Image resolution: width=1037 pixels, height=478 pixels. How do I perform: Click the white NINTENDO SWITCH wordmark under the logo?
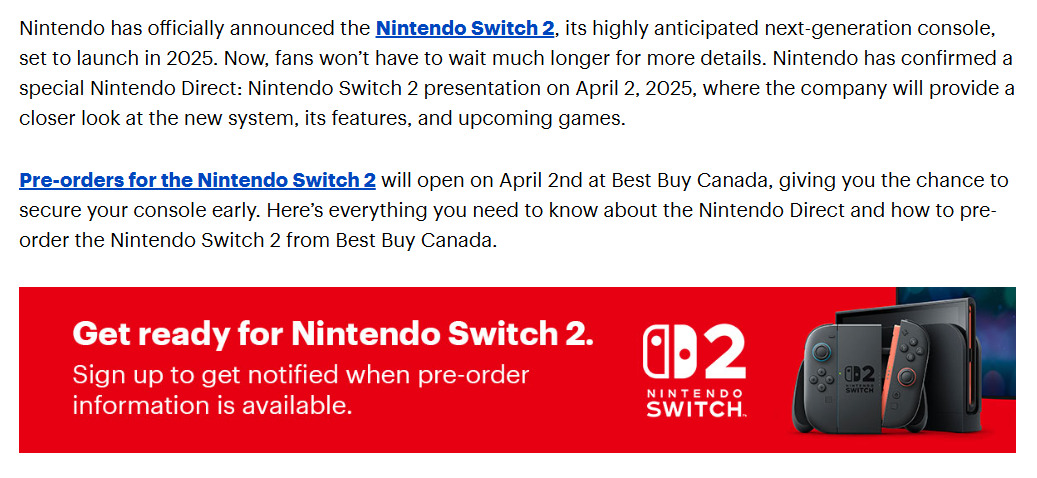(695, 402)
